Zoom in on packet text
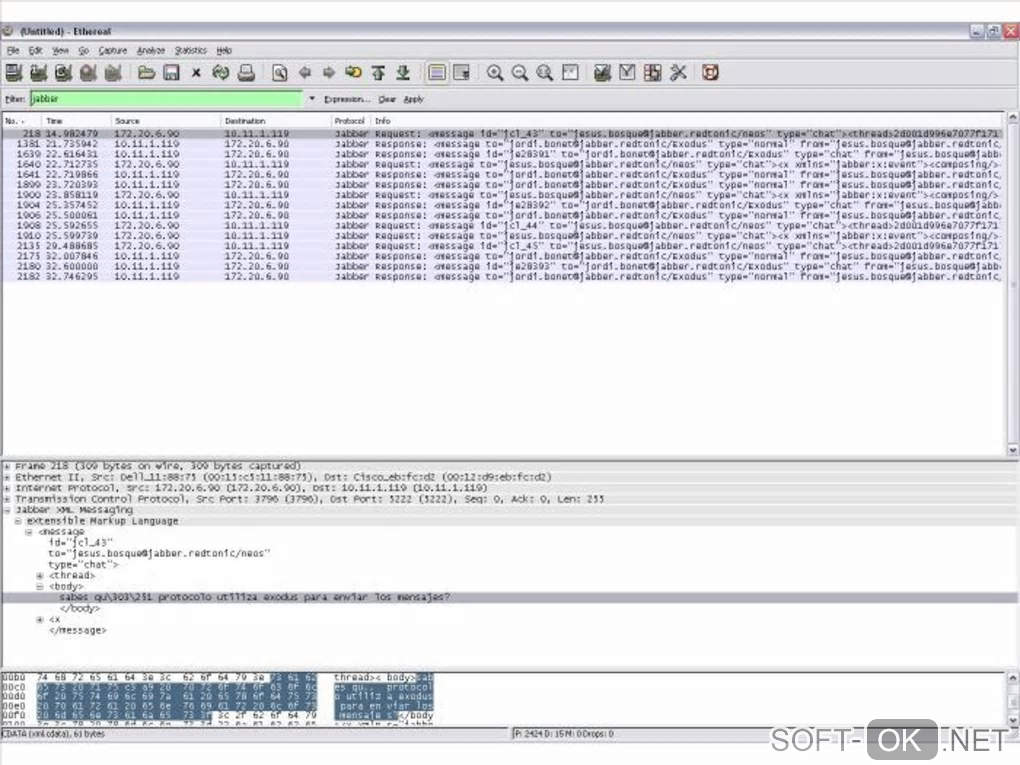 495,73
